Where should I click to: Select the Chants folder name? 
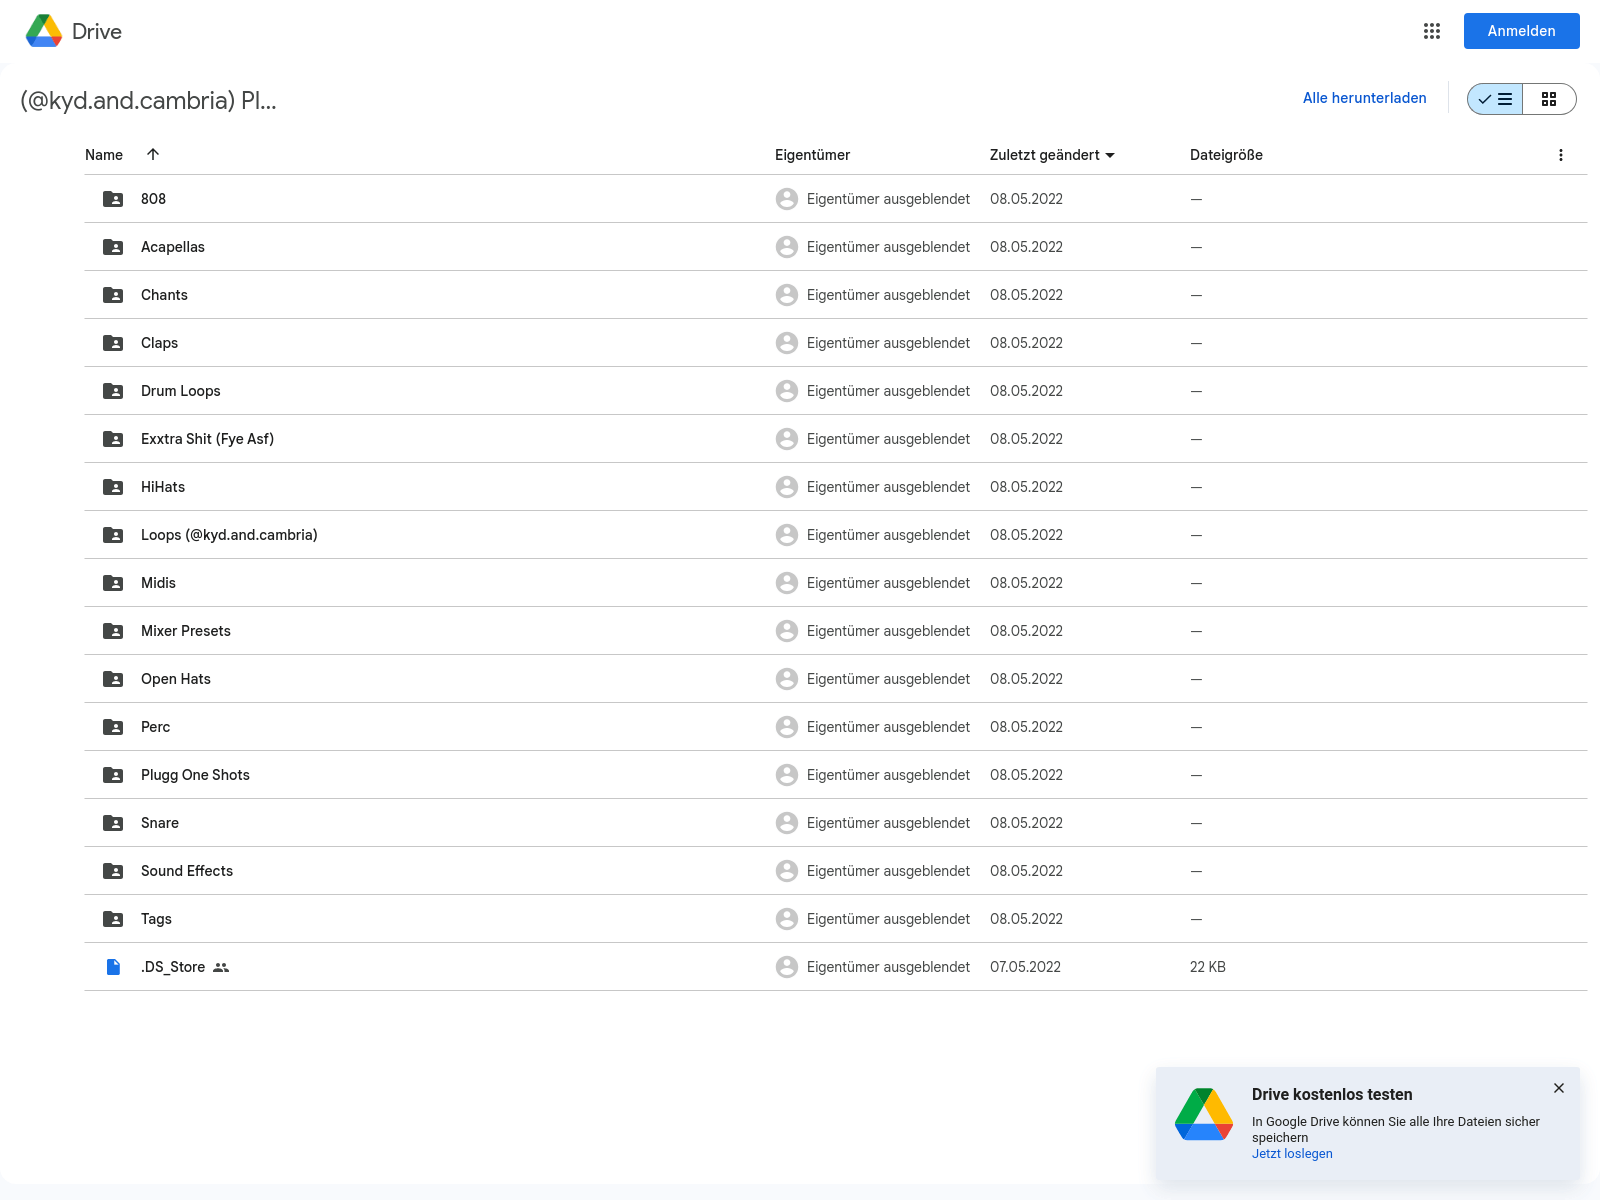click(x=164, y=295)
